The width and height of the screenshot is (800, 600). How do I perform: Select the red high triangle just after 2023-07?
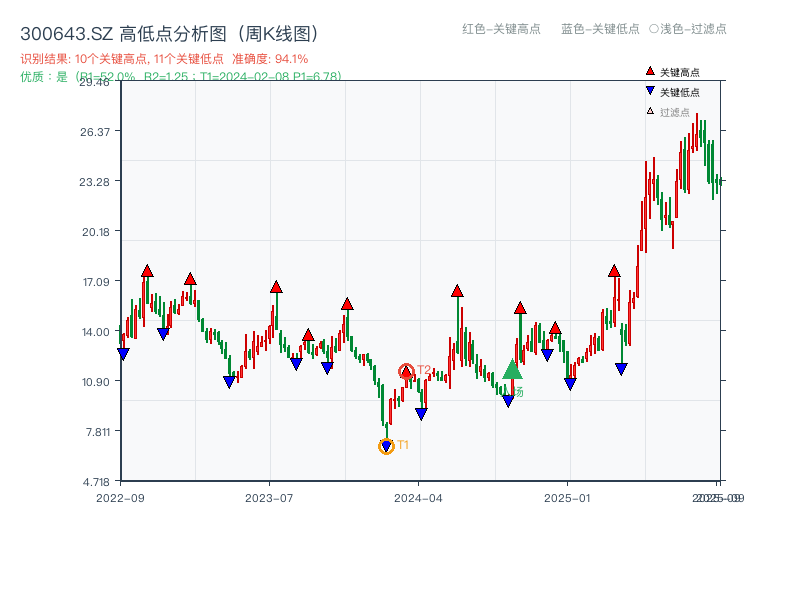[277, 287]
